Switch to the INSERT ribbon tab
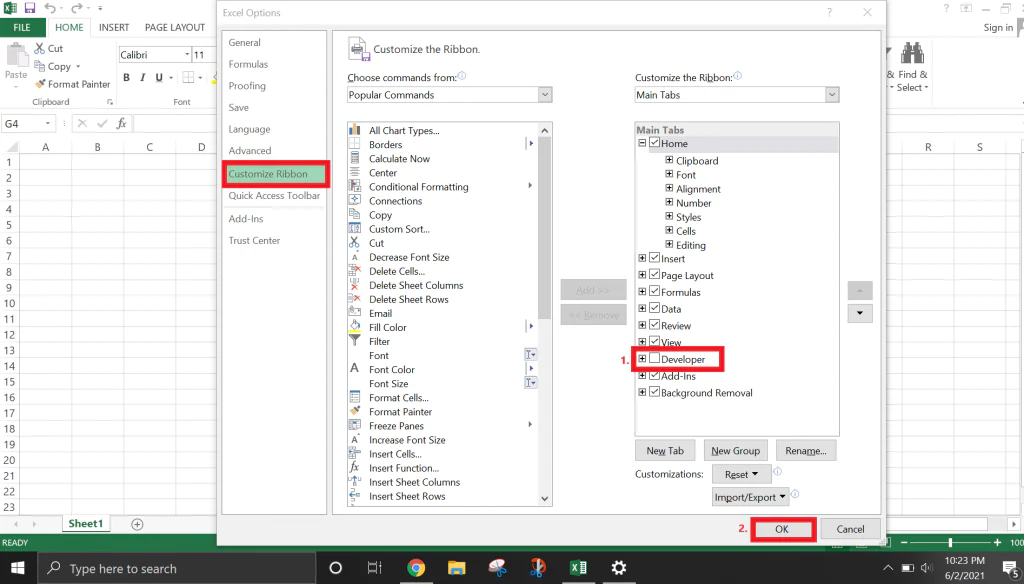Image resolution: width=1024 pixels, height=584 pixels. 114,27
